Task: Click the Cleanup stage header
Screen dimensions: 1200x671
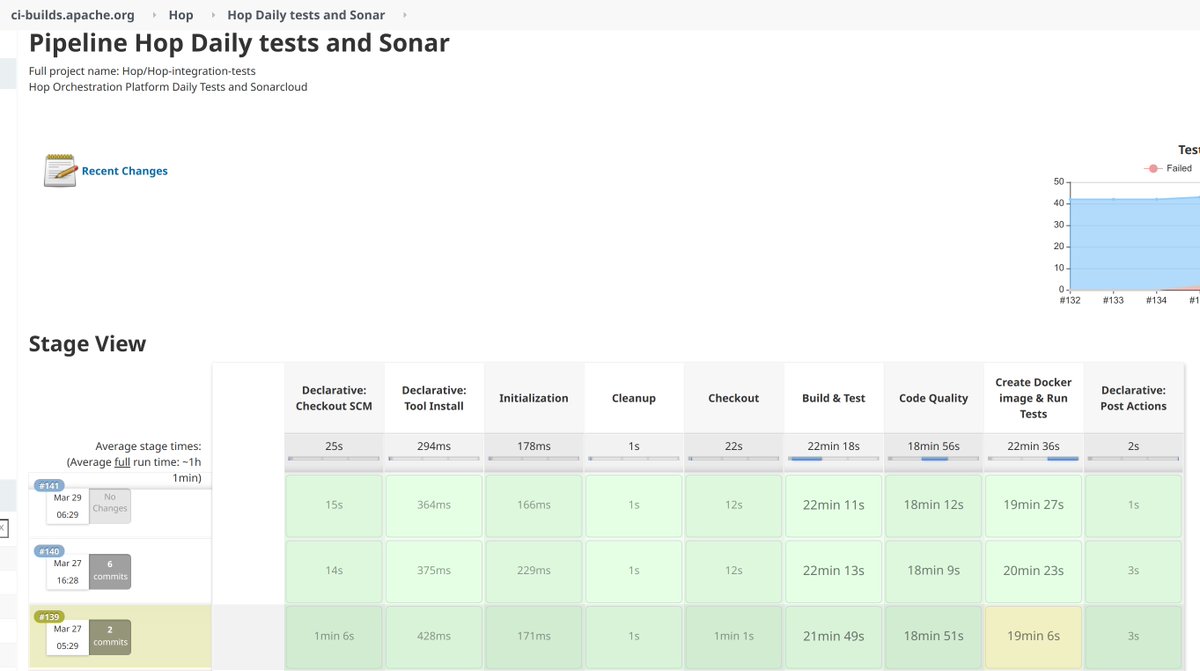Action: point(634,398)
